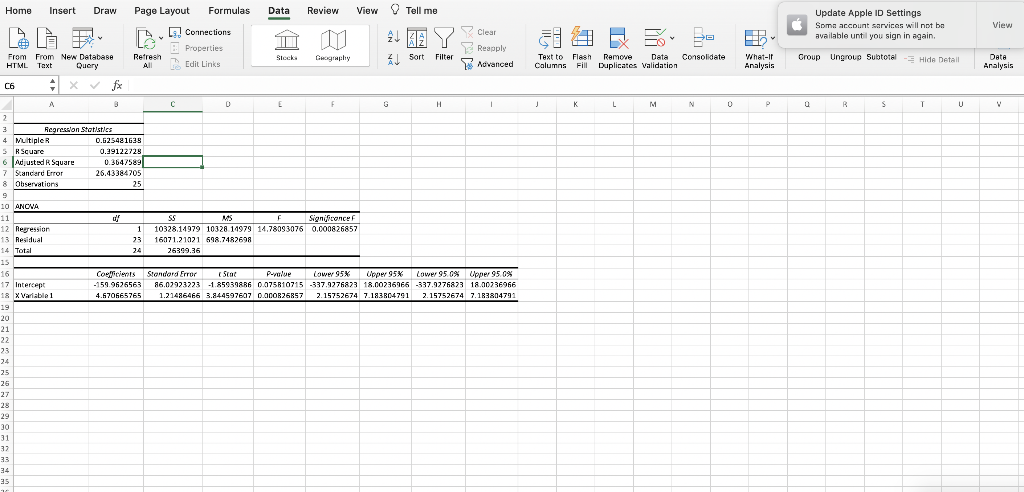Select the Geography data type
The width and height of the screenshot is (1024, 492).
(x=332, y=46)
